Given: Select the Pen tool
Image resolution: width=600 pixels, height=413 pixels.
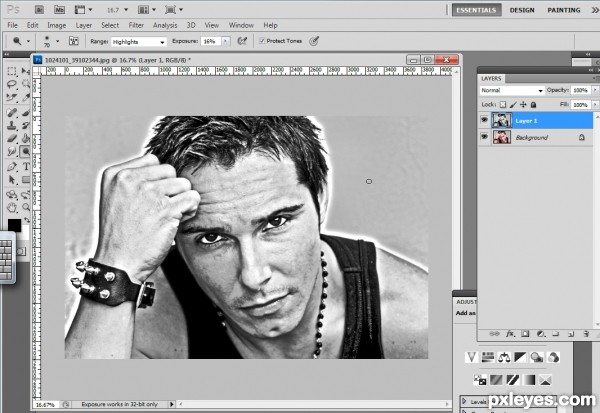Looking at the screenshot, I should [12, 166].
